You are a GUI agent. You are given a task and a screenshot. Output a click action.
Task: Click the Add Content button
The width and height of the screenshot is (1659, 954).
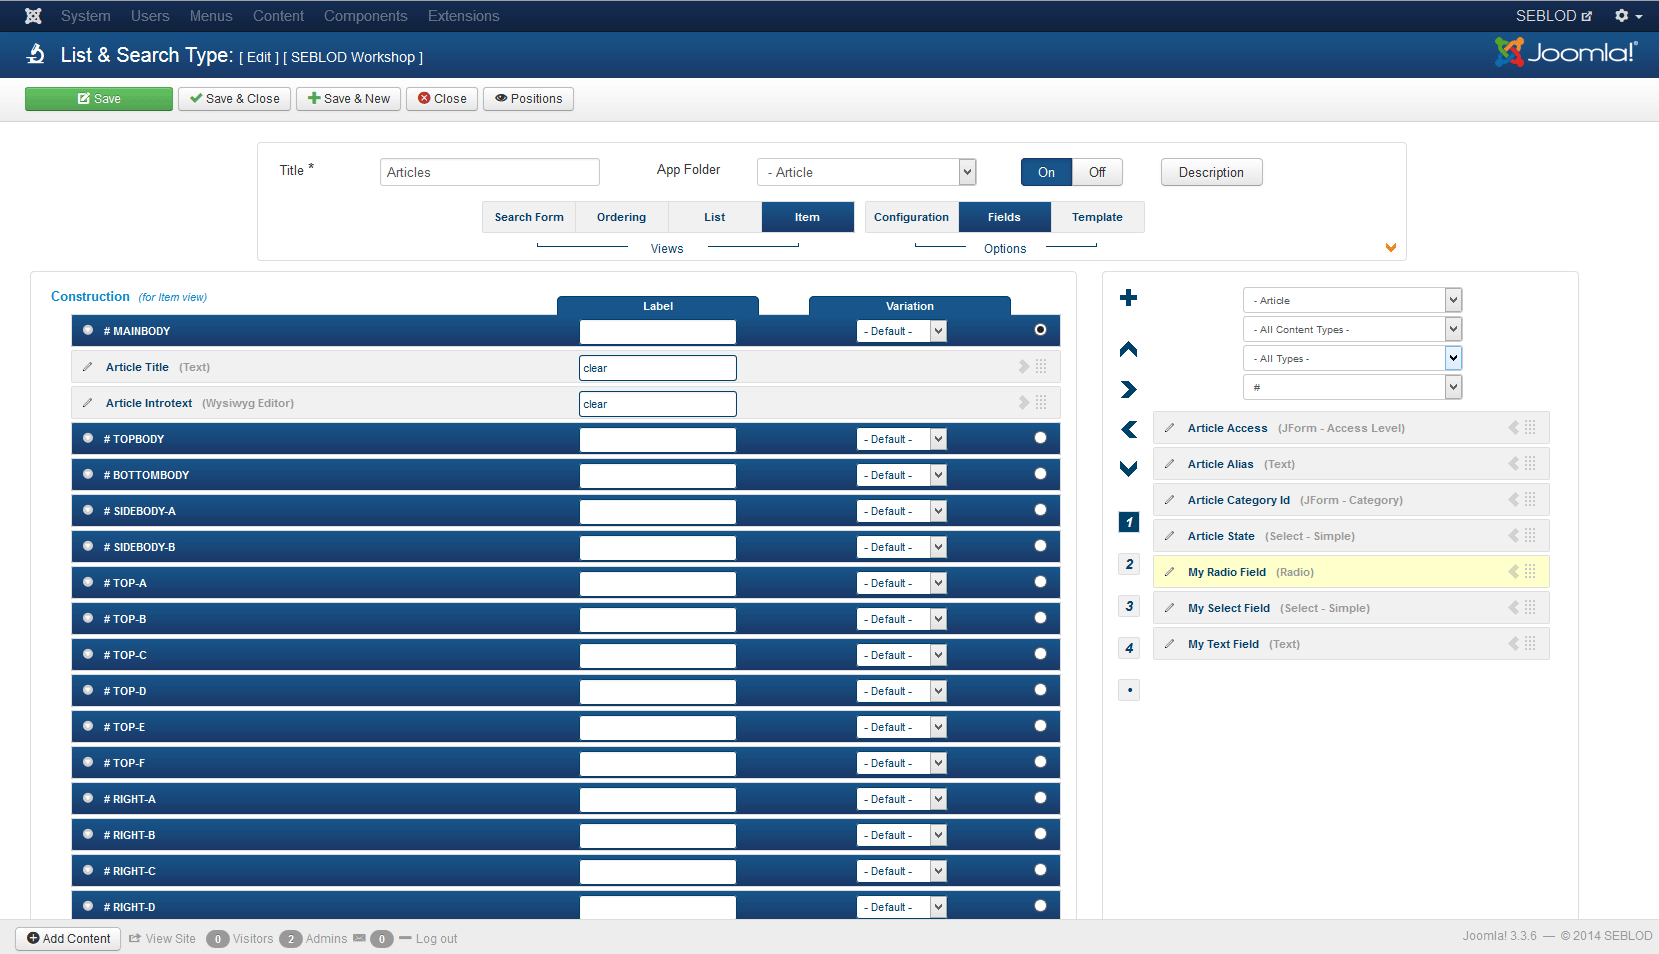coord(68,939)
